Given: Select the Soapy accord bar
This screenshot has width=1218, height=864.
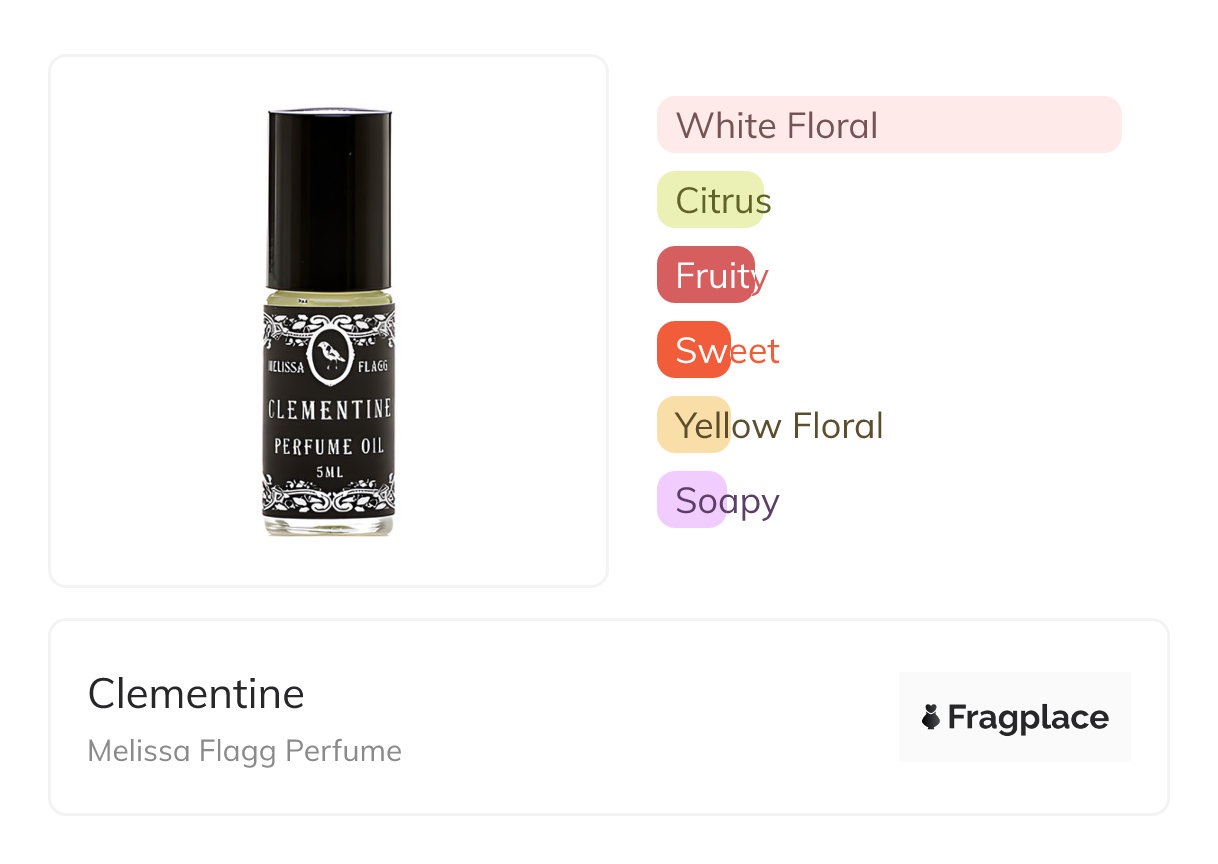Looking at the screenshot, I should coord(692,500).
